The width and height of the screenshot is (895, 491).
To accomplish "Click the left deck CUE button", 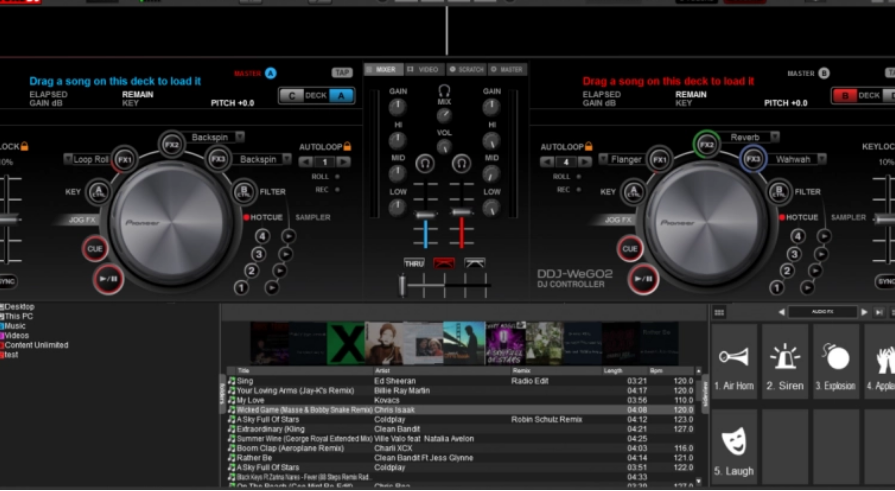I will (x=95, y=249).
